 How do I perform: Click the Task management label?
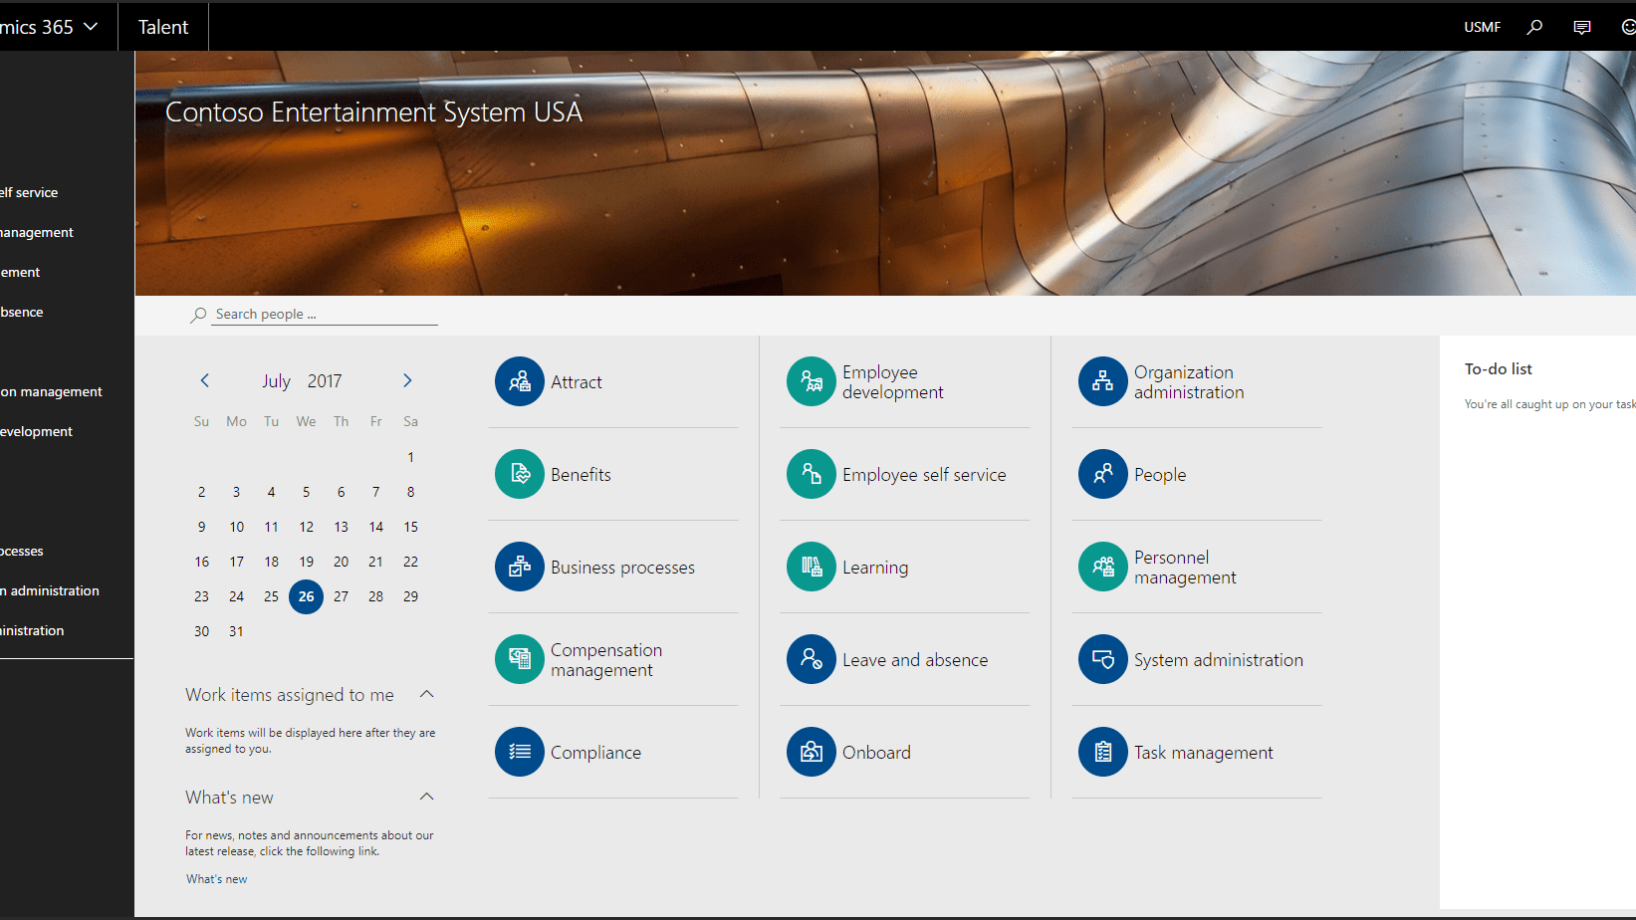coord(1203,753)
